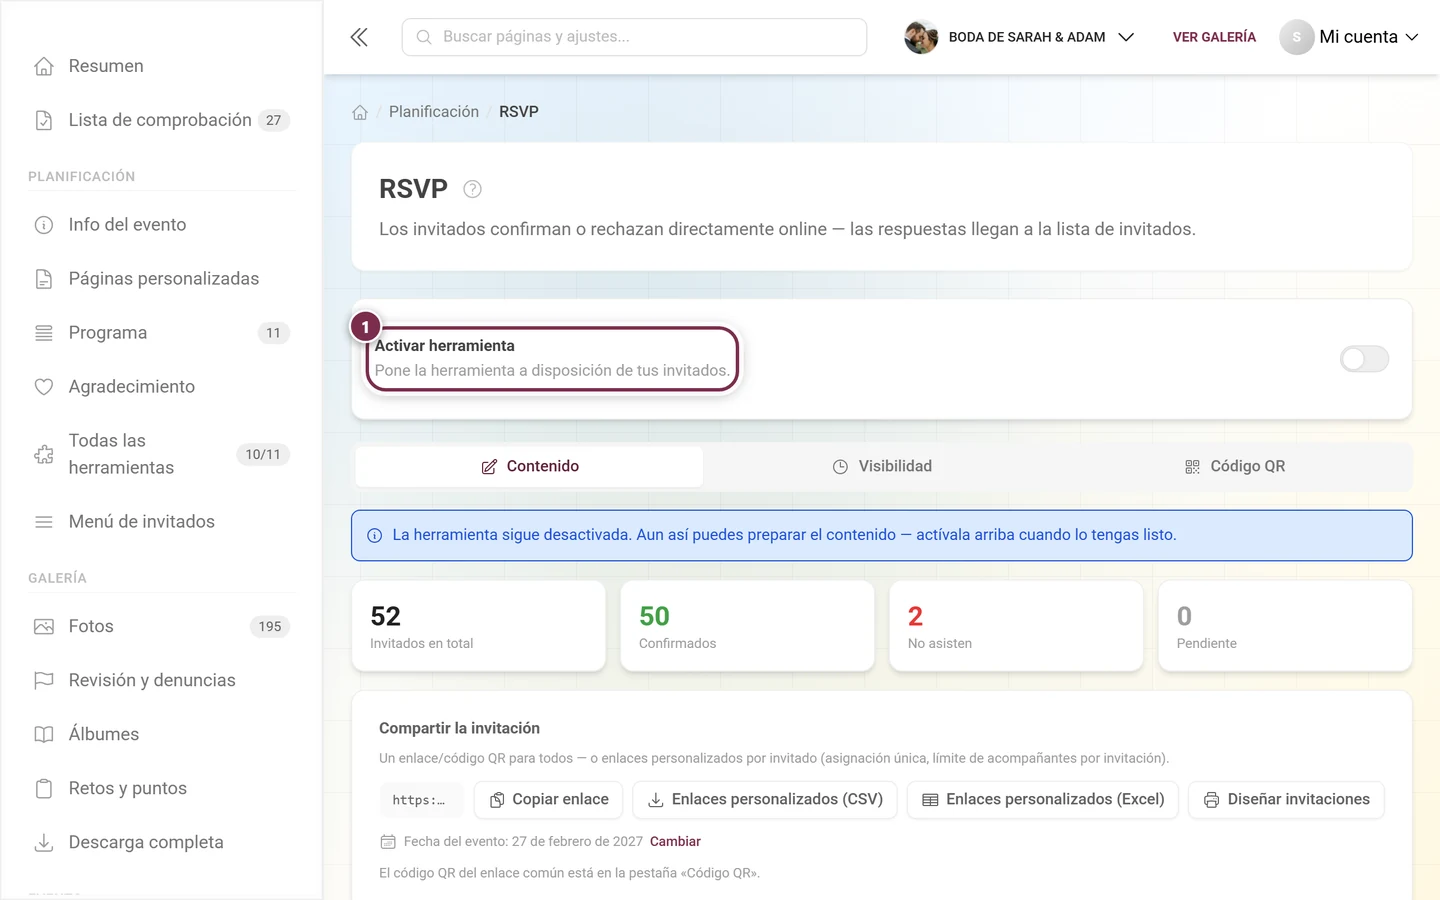
Task: Click the home icon in the breadcrumb
Action: tap(360, 112)
